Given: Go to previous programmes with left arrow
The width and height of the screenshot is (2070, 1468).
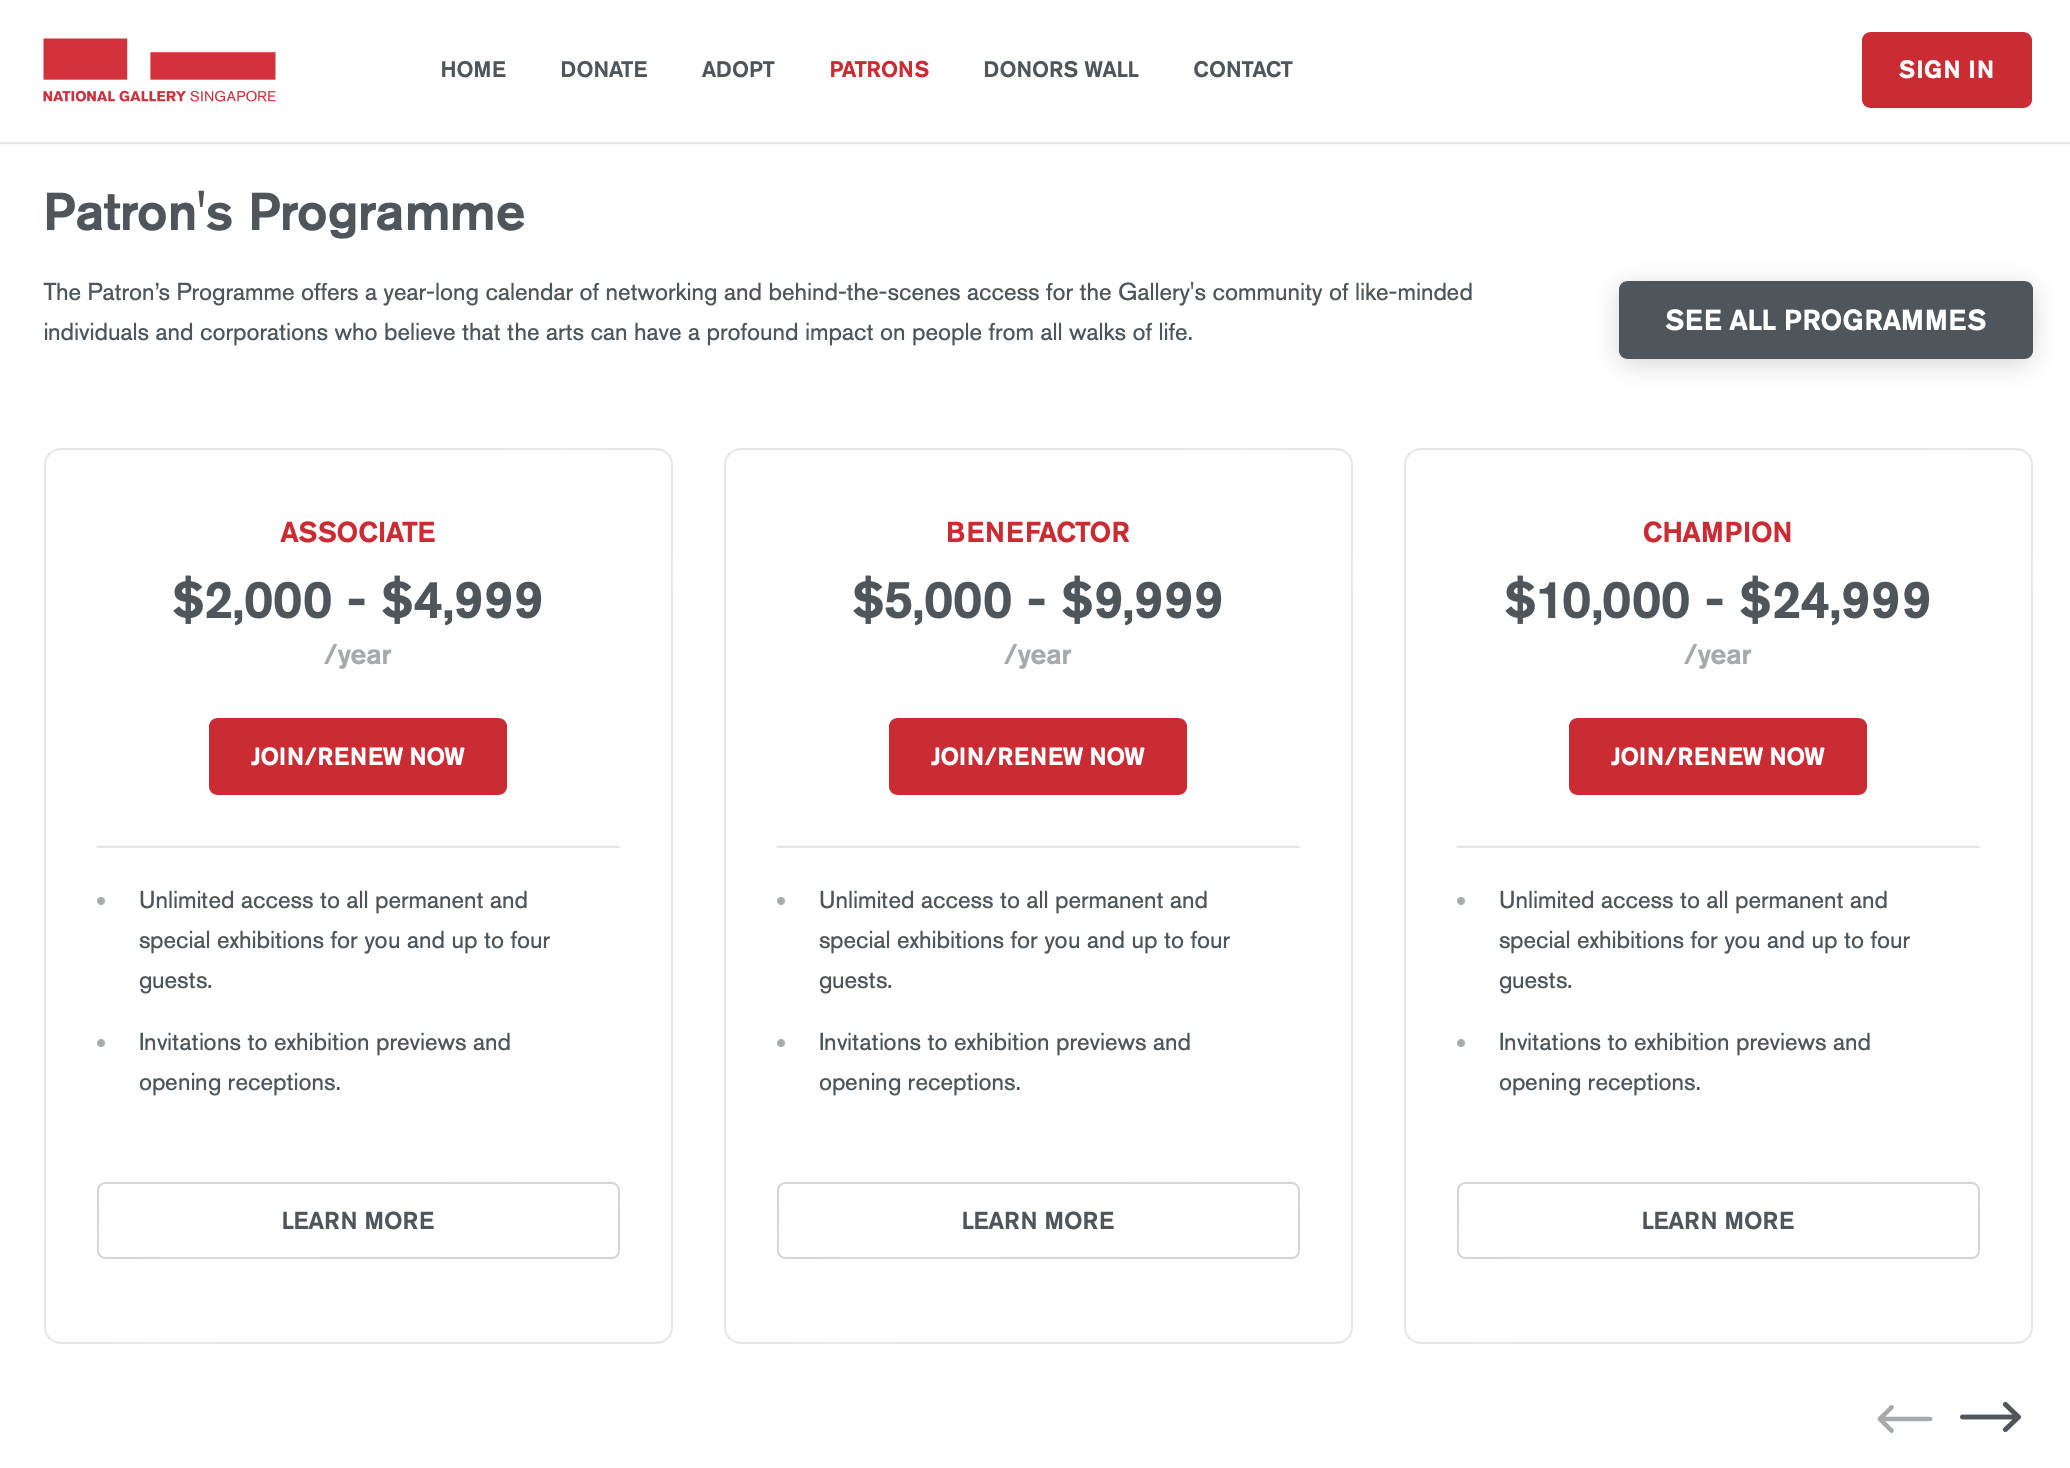Looking at the screenshot, I should (x=1905, y=1418).
